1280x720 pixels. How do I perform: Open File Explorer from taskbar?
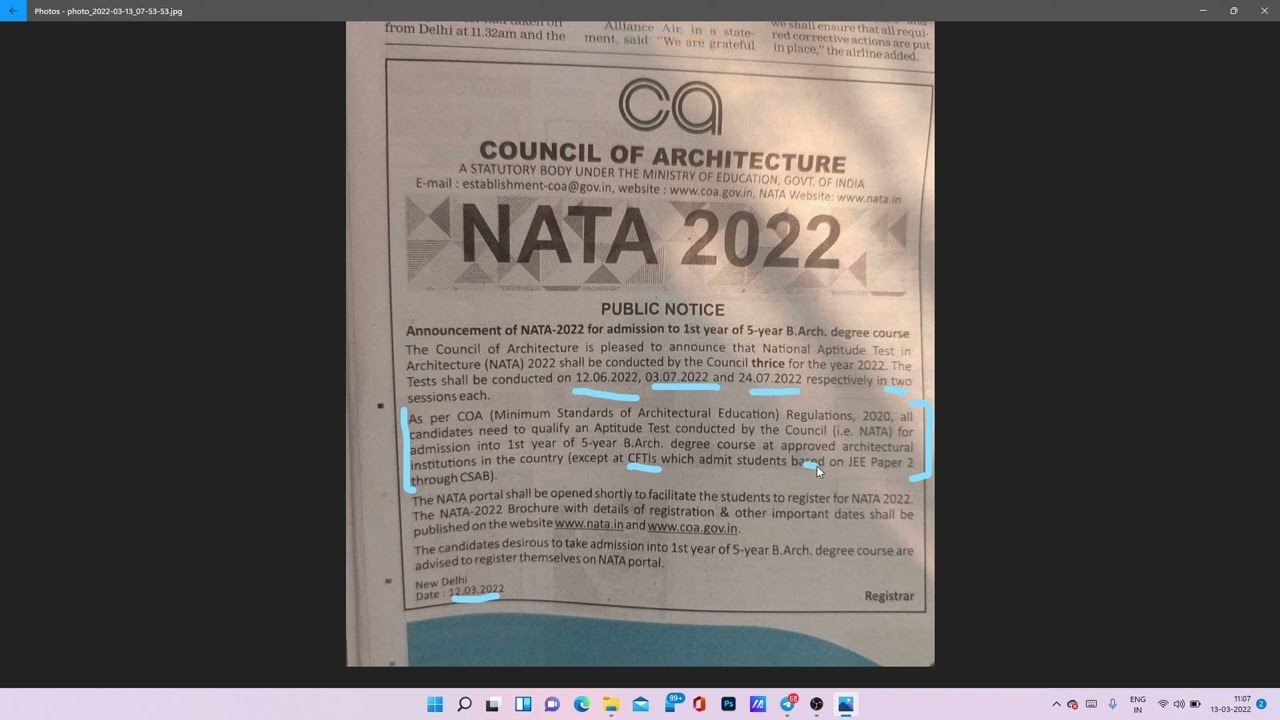tap(611, 704)
